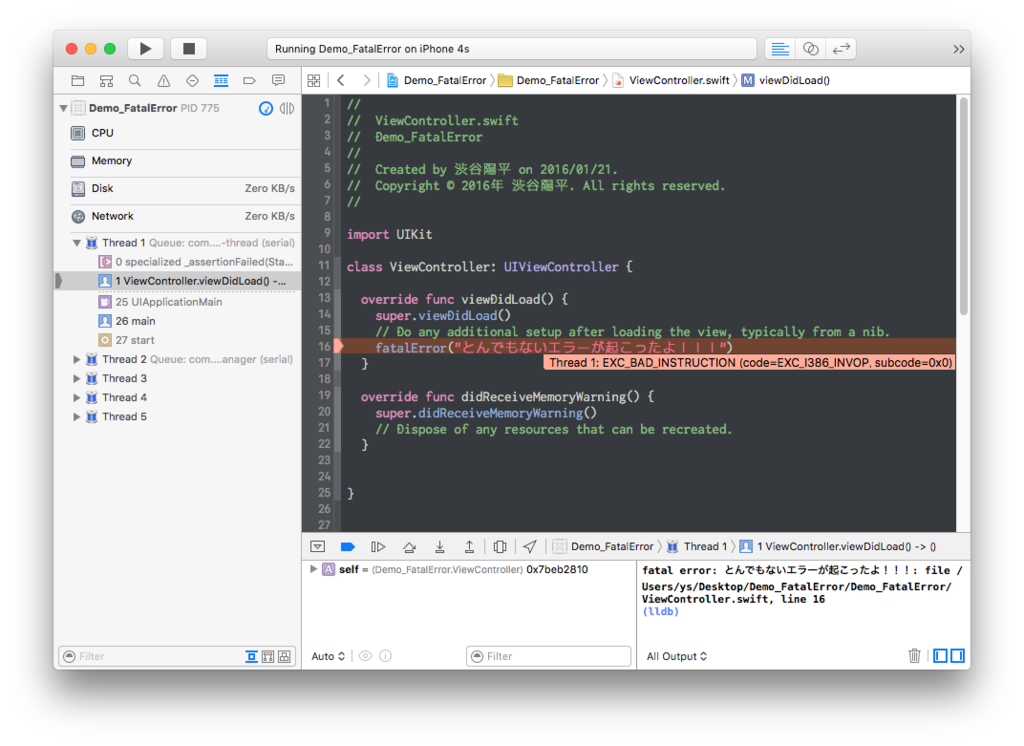This screenshot has width=1024, height=746.
Task: Show more toolbar items chevron
Action: click(x=958, y=49)
